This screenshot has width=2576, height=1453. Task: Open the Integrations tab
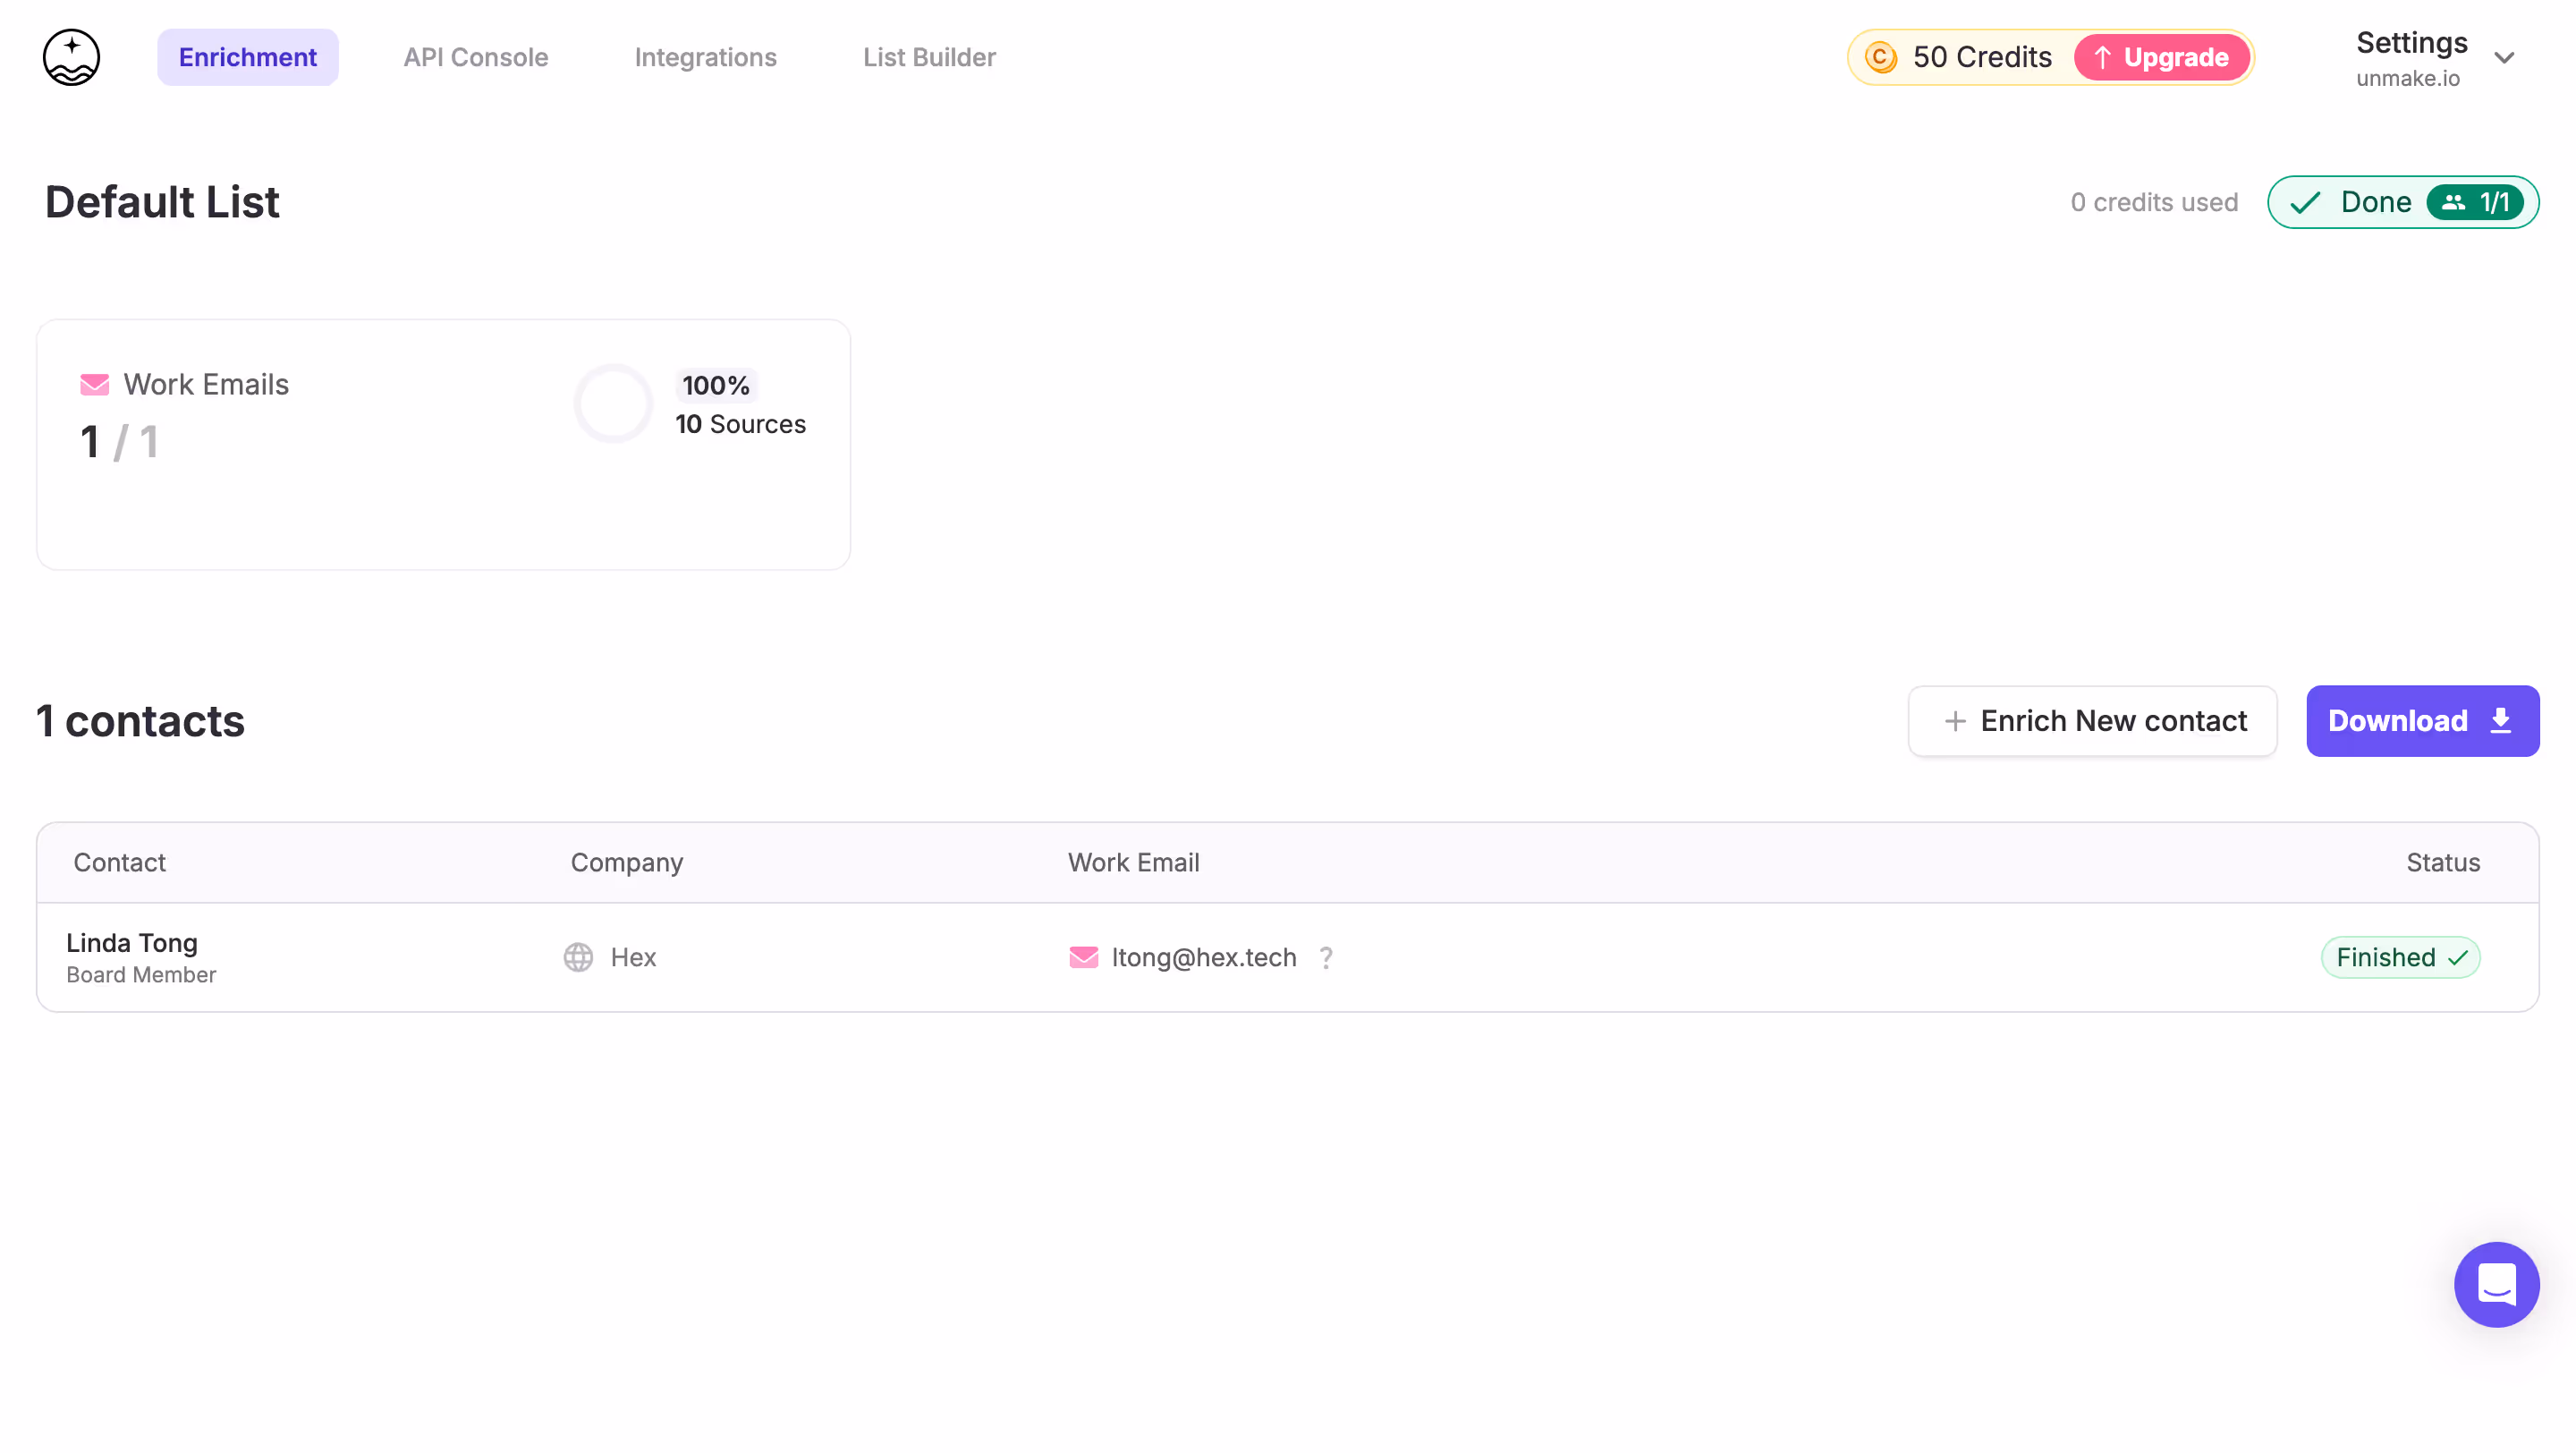click(705, 57)
